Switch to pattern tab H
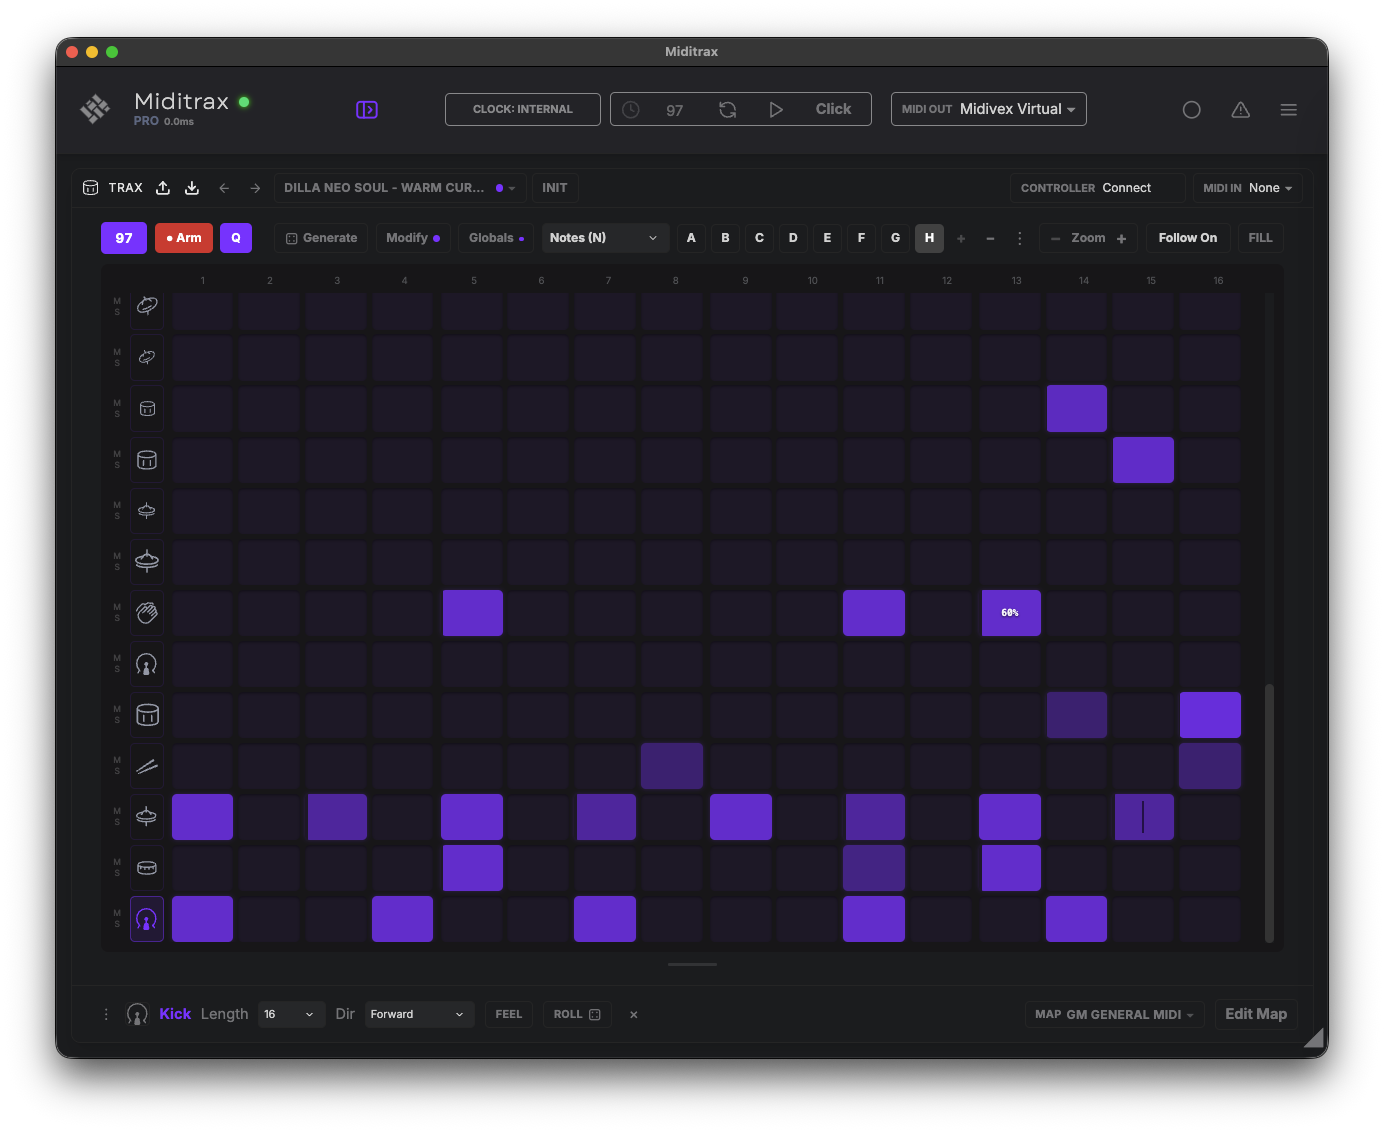Viewport: 1384px width, 1132px height. pyautogui.click(x=929, y=238)
